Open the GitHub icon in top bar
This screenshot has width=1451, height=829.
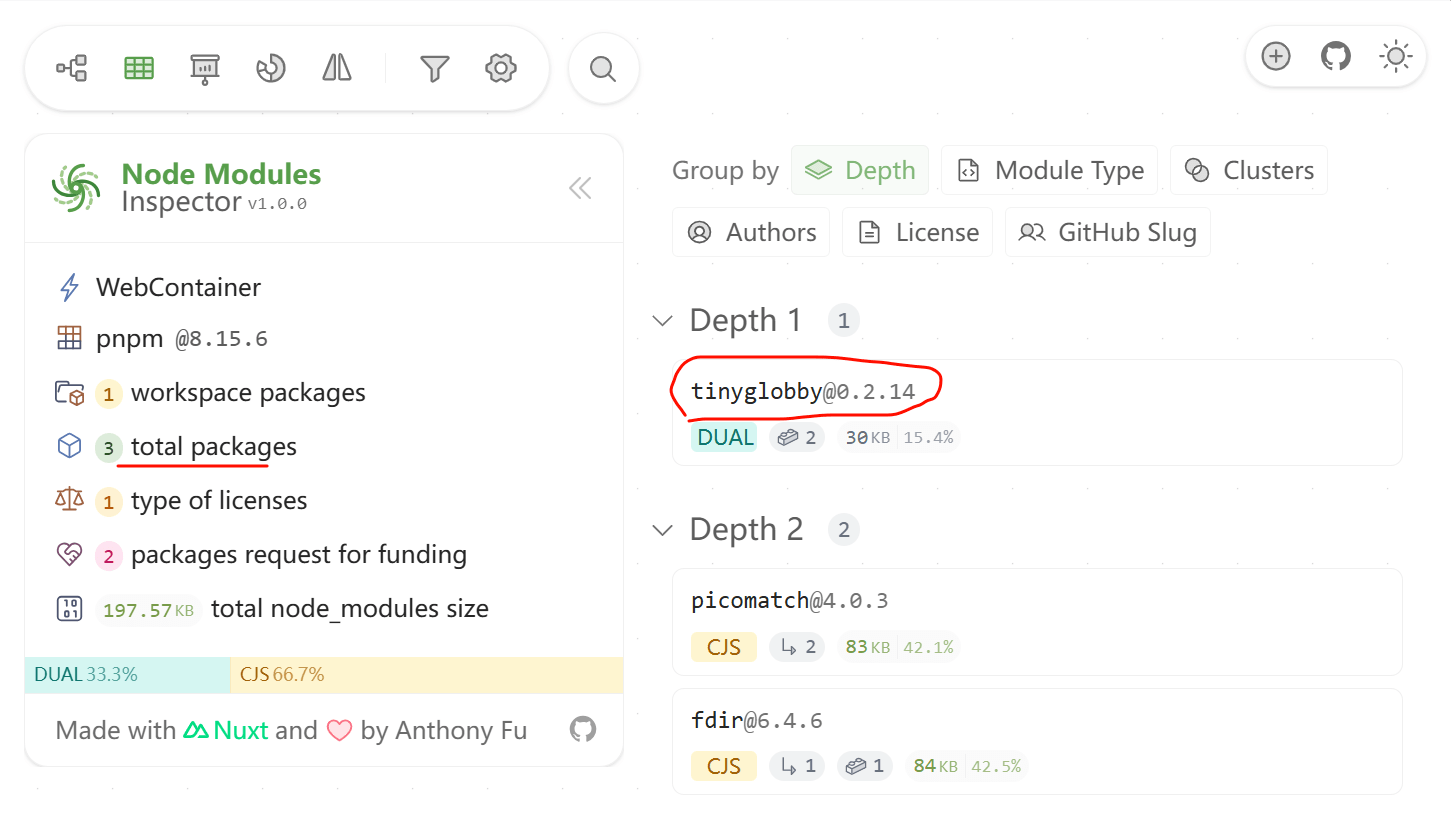[1335, 56]
